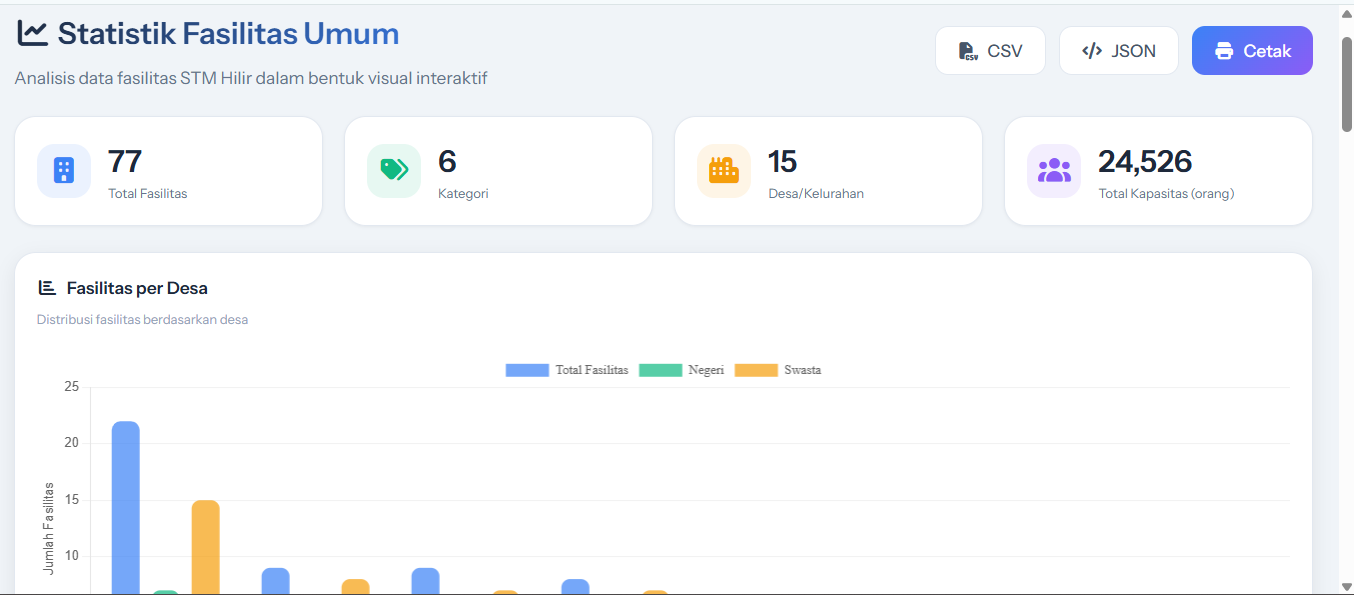Click the 24,526 Total Kapasitas card
1354x595 pixels.
1158,171
